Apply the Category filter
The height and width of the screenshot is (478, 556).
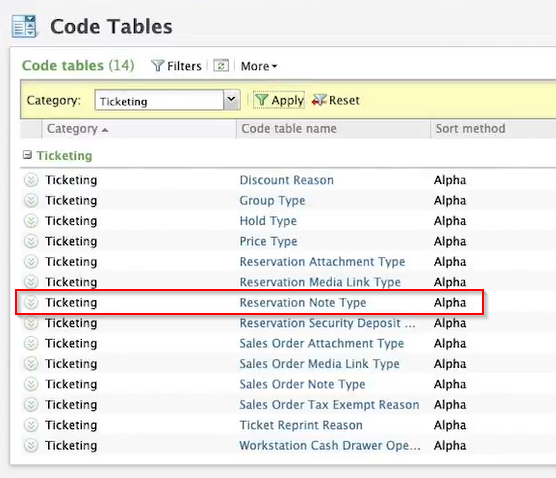(x=279, y=100)
